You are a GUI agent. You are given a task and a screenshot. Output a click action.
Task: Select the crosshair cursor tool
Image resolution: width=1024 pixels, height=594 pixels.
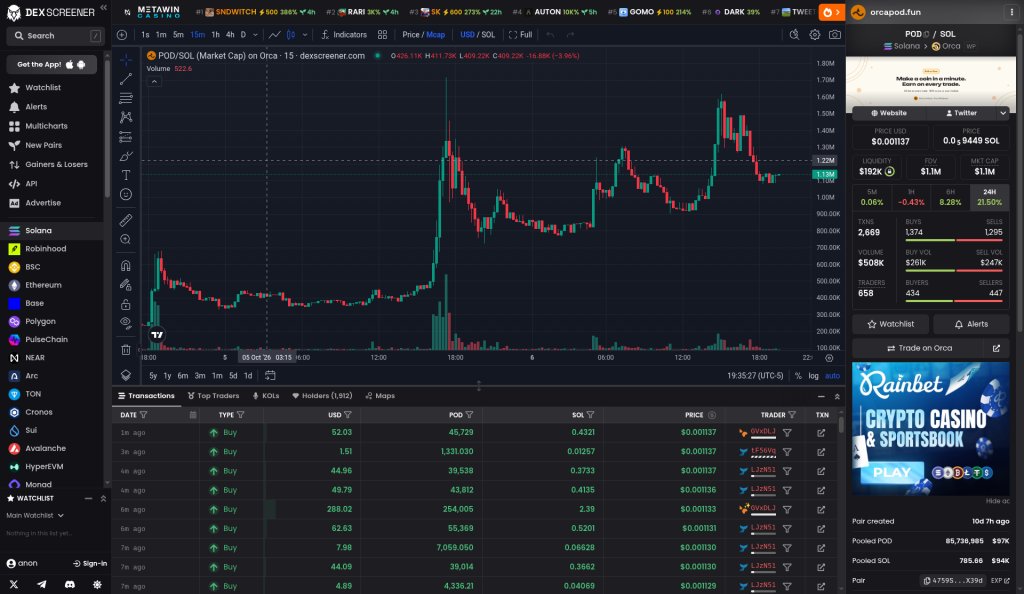pyautogui.click(x=125, y=60)
